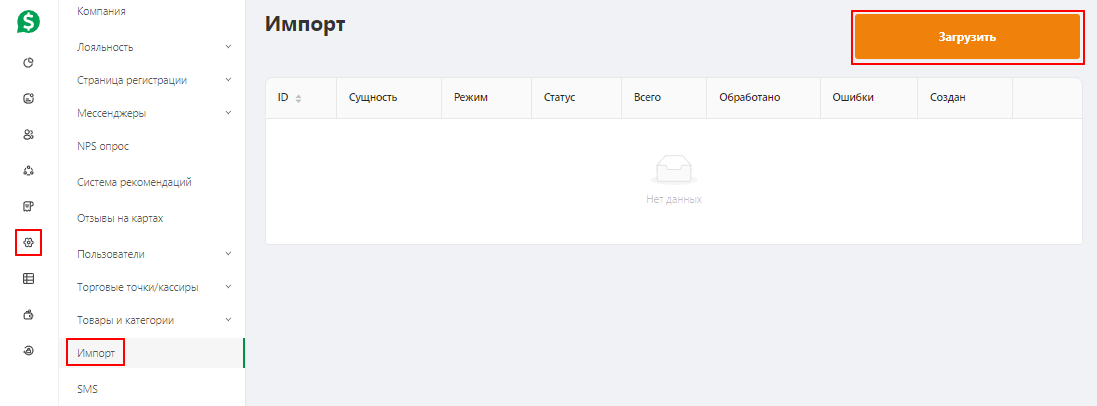
Task: Click the Создан column header
Action: coord(947,98)
